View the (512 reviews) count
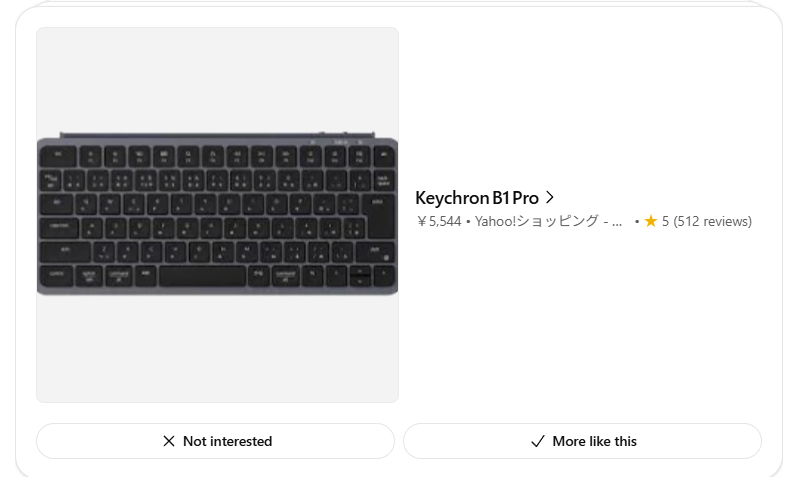797x477 pixels. tap(712, 221)
